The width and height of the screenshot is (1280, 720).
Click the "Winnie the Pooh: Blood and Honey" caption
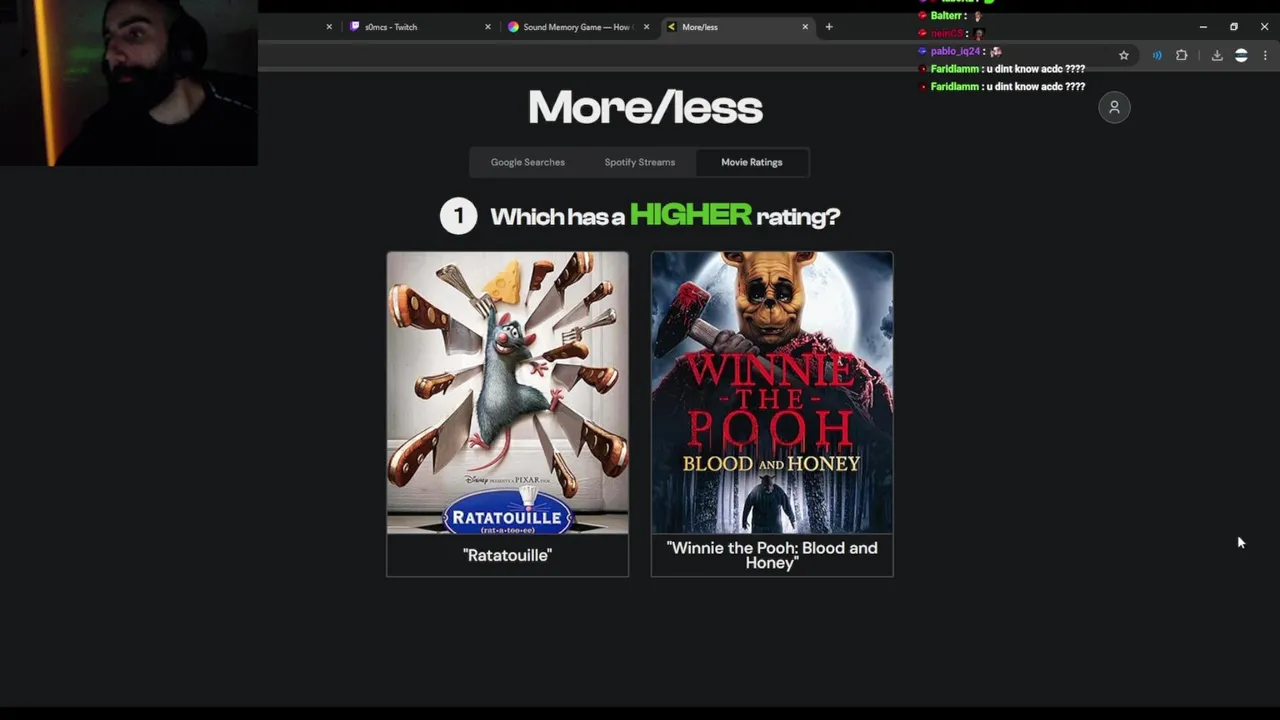point(772,555)
